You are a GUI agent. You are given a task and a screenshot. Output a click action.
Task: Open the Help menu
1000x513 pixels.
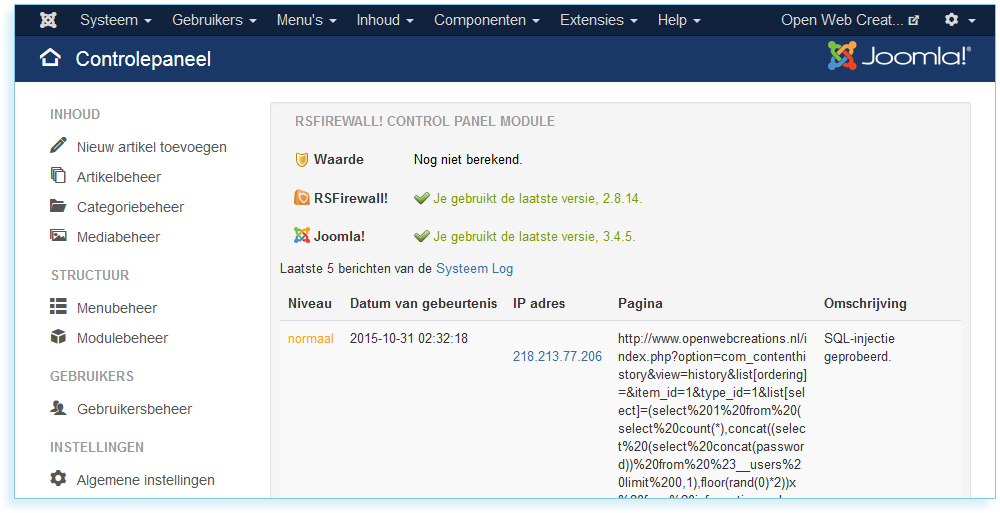pyautogui.click(x=679, y=20)
